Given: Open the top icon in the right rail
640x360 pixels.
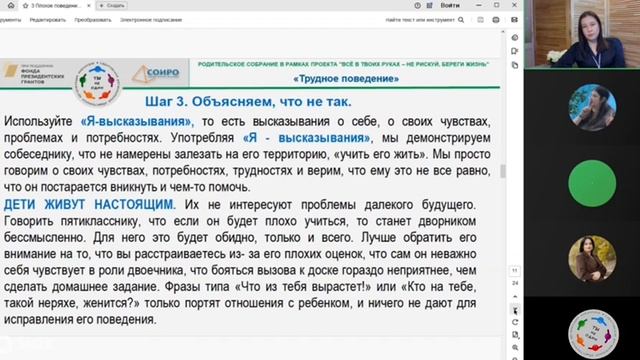Looking at the screenshot, I should point(515,38).
